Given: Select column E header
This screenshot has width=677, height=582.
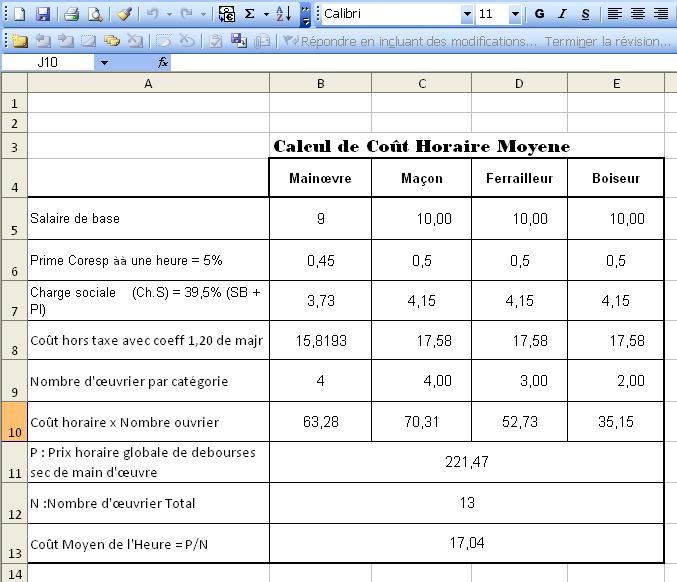Looking at the screenshot, I should point(616,83).
